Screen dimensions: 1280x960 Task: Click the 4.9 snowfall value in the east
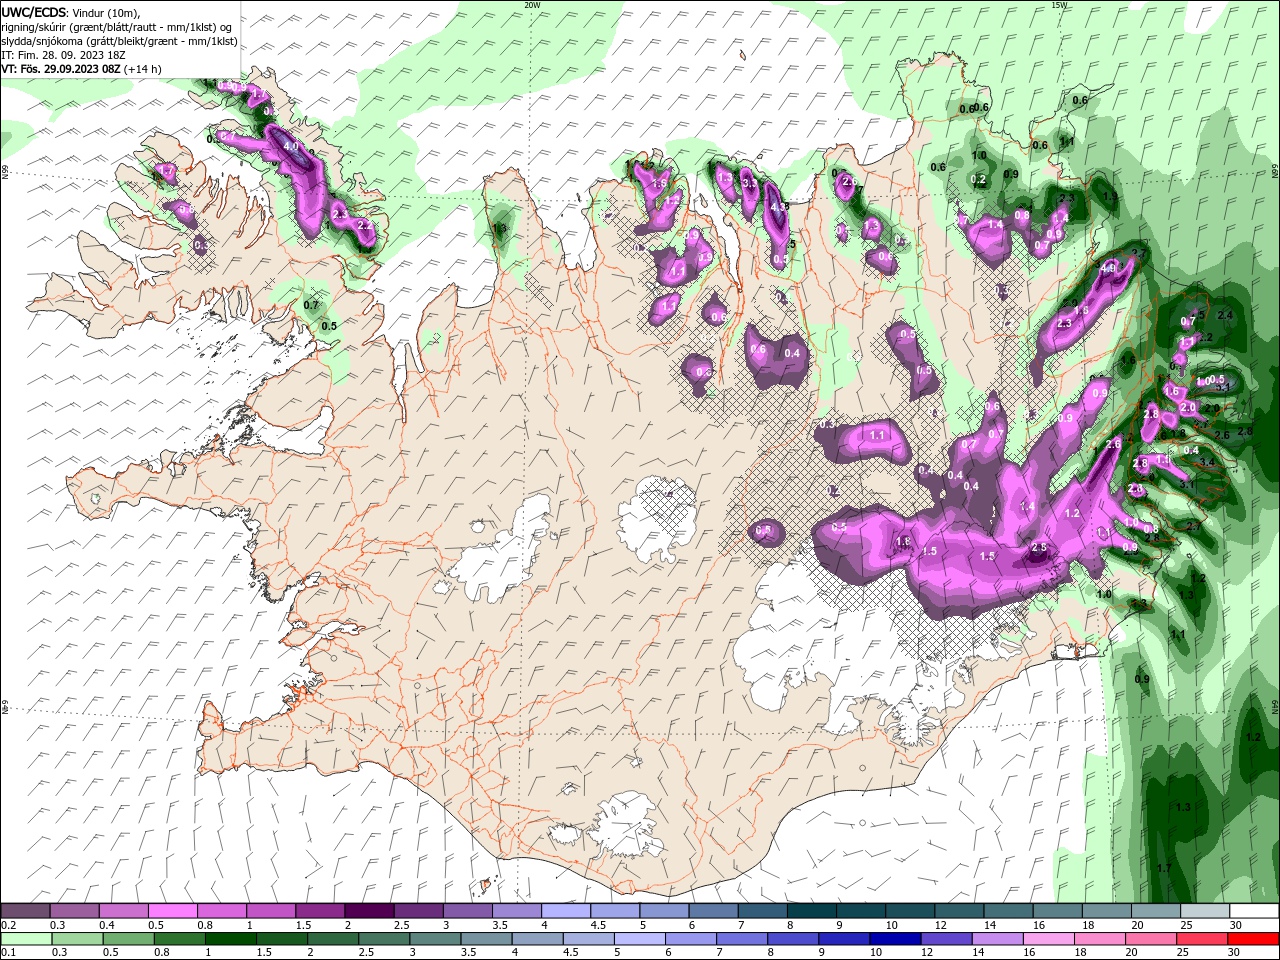[1108, 269]
